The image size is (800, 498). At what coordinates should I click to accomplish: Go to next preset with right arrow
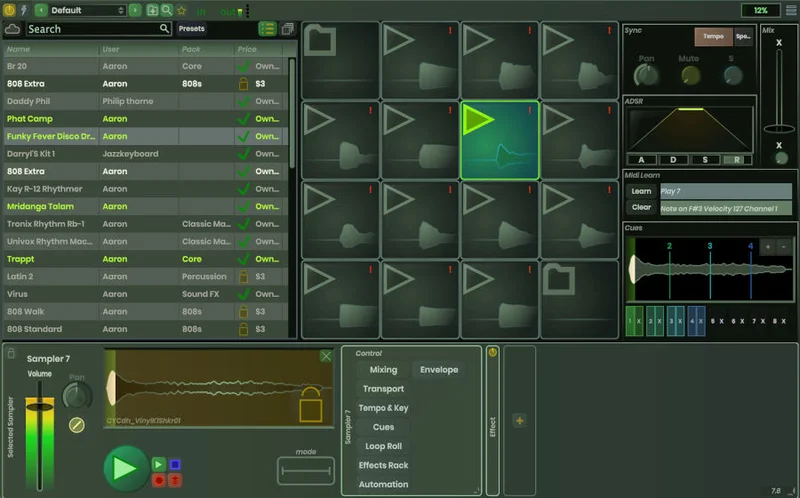pos(135,10)
